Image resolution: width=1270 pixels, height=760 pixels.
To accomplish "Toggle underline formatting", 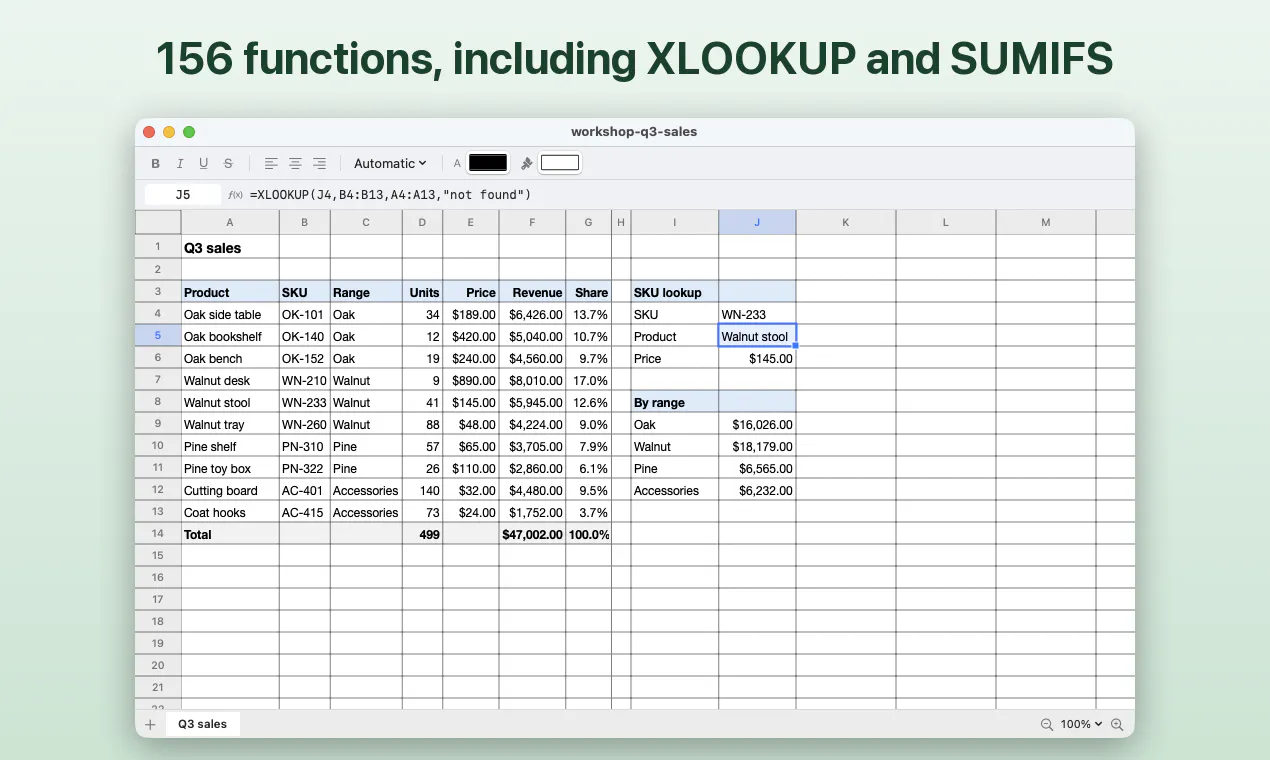I will click(x=204, y=163).
